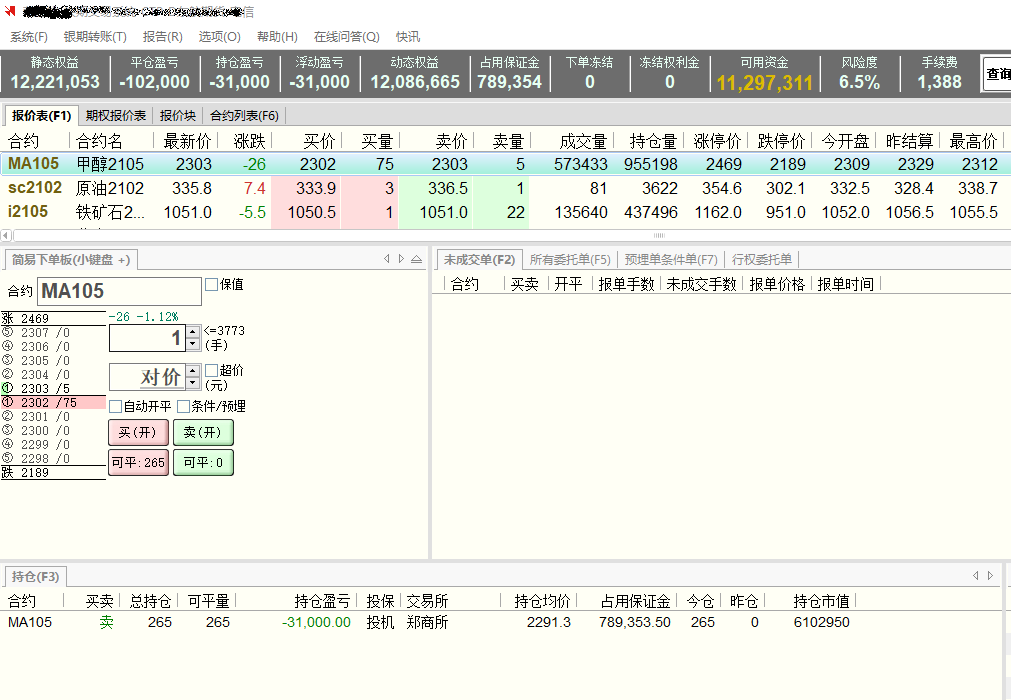Click the 涨 2469 limit-up price
1011x700 pixels.
click(x=53, y=318)
